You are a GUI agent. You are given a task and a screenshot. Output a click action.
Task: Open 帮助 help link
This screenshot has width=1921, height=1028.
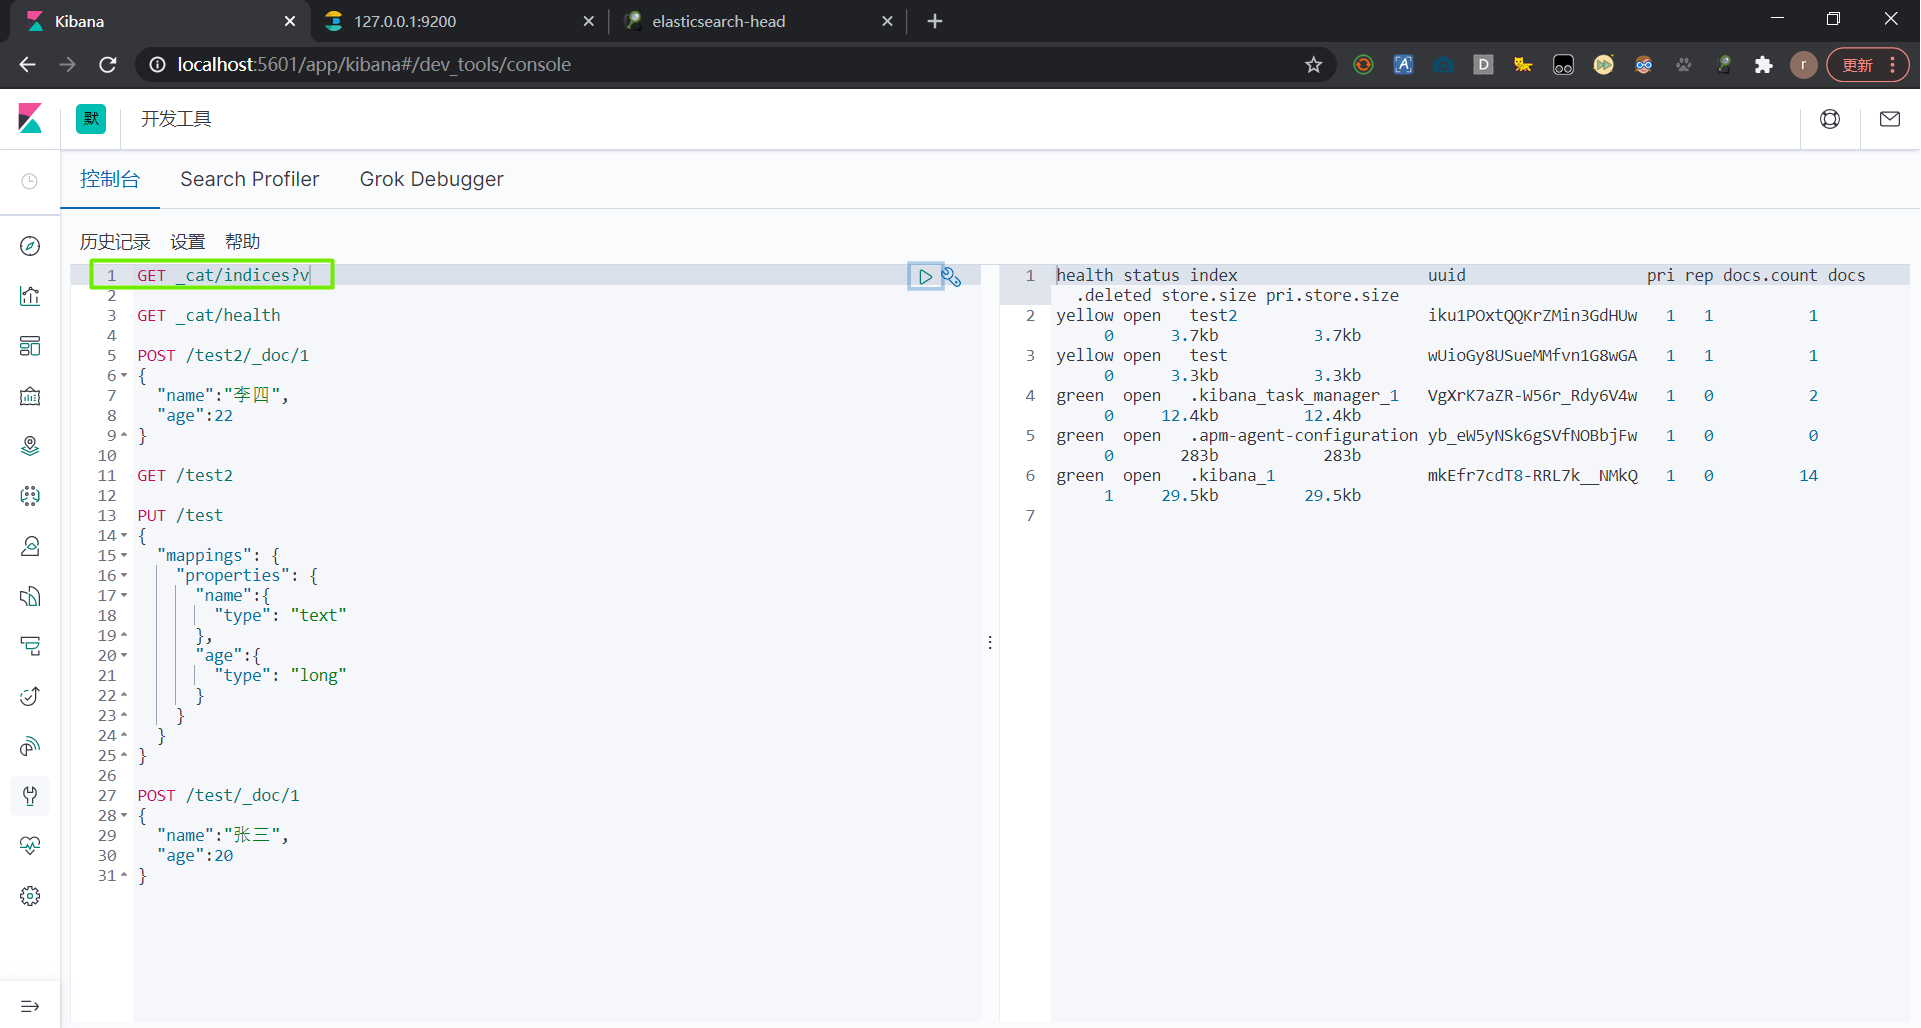tap(242, 242)
